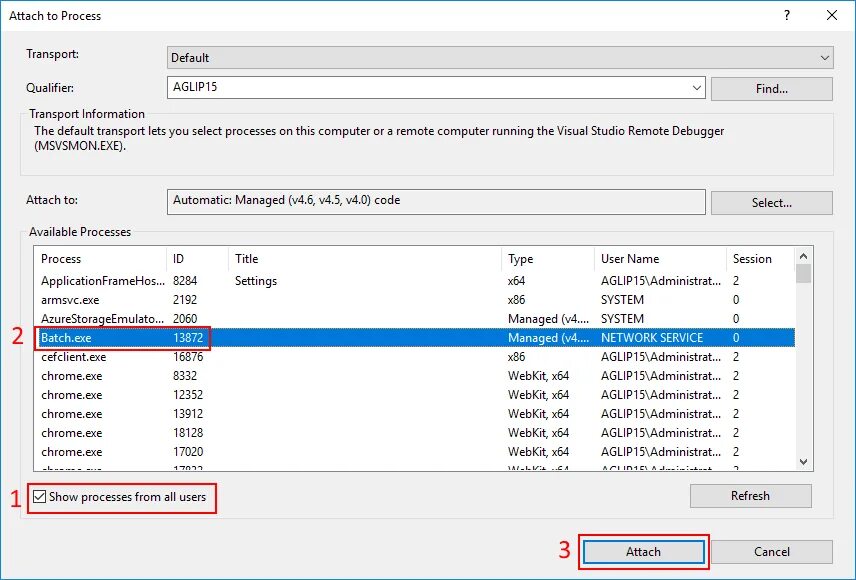Click NETWORK SERVICE user name cell
Screen dimensions: 856x580
coord(652,338)
